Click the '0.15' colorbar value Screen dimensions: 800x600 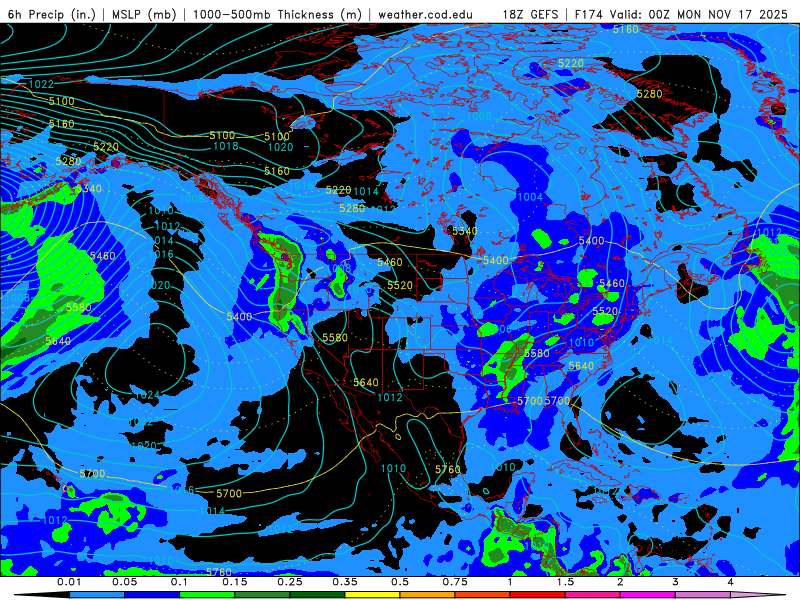[x=235, y=582]
